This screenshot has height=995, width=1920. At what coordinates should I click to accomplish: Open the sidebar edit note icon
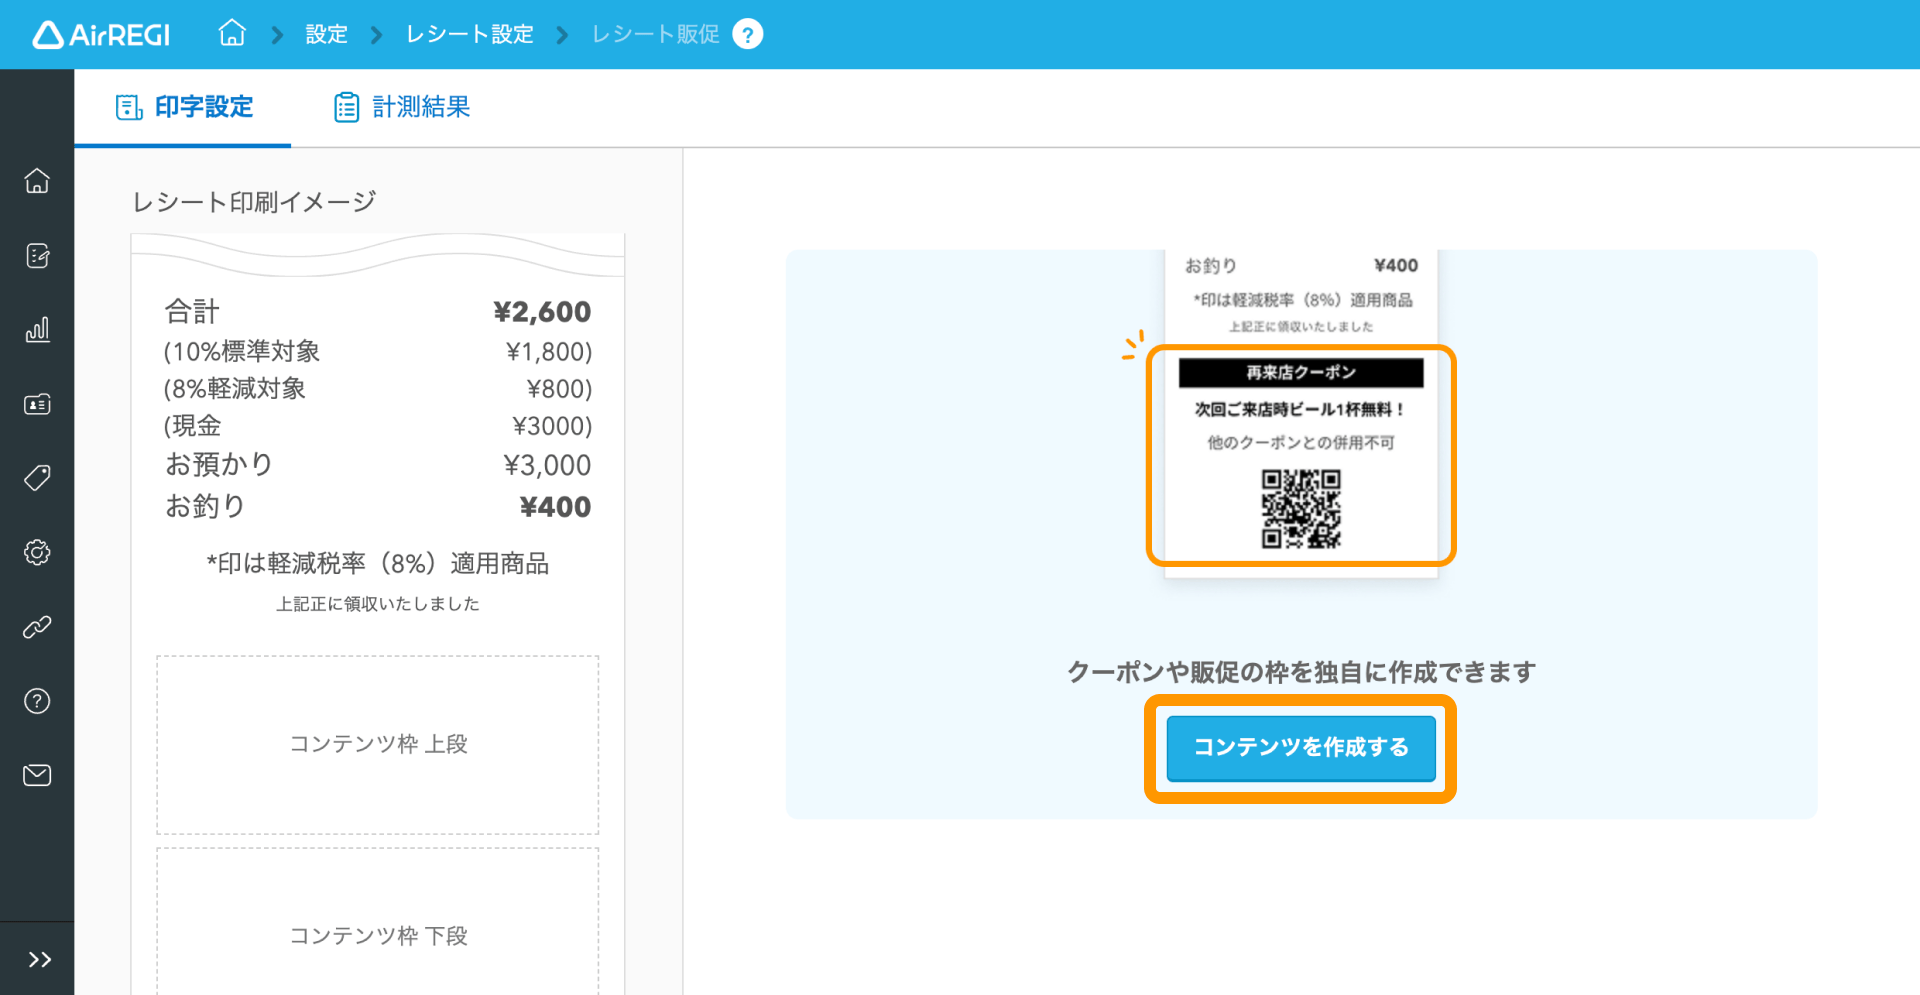point(37,256)
